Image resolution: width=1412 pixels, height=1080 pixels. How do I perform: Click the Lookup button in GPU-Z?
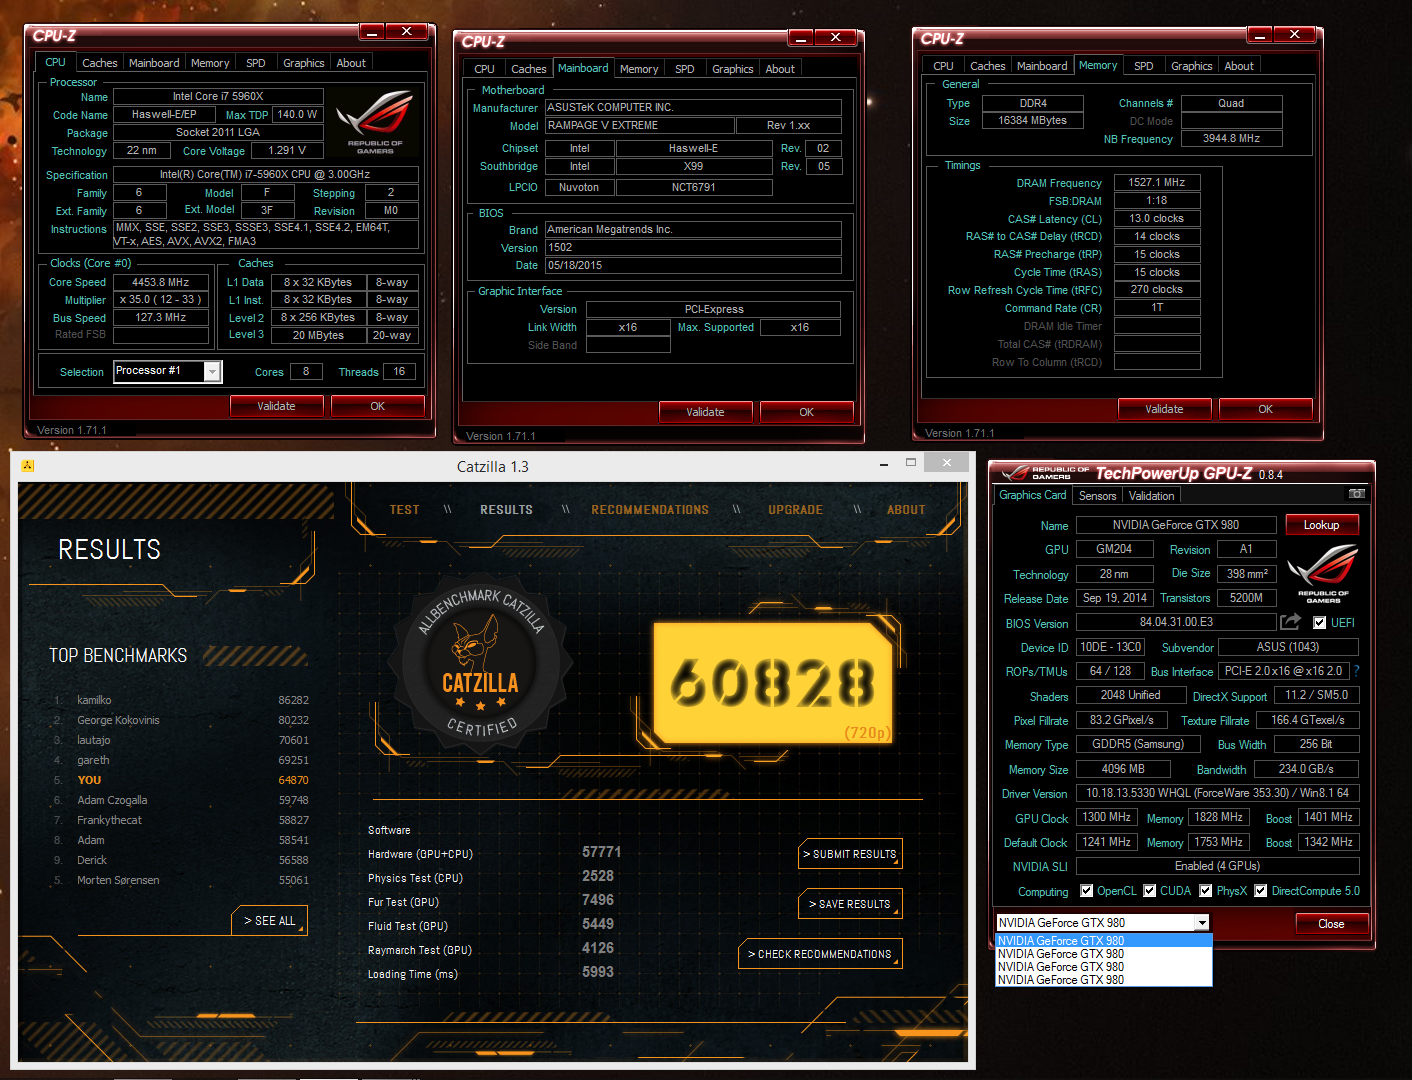pyautogui.click(x=1321, y=525)
